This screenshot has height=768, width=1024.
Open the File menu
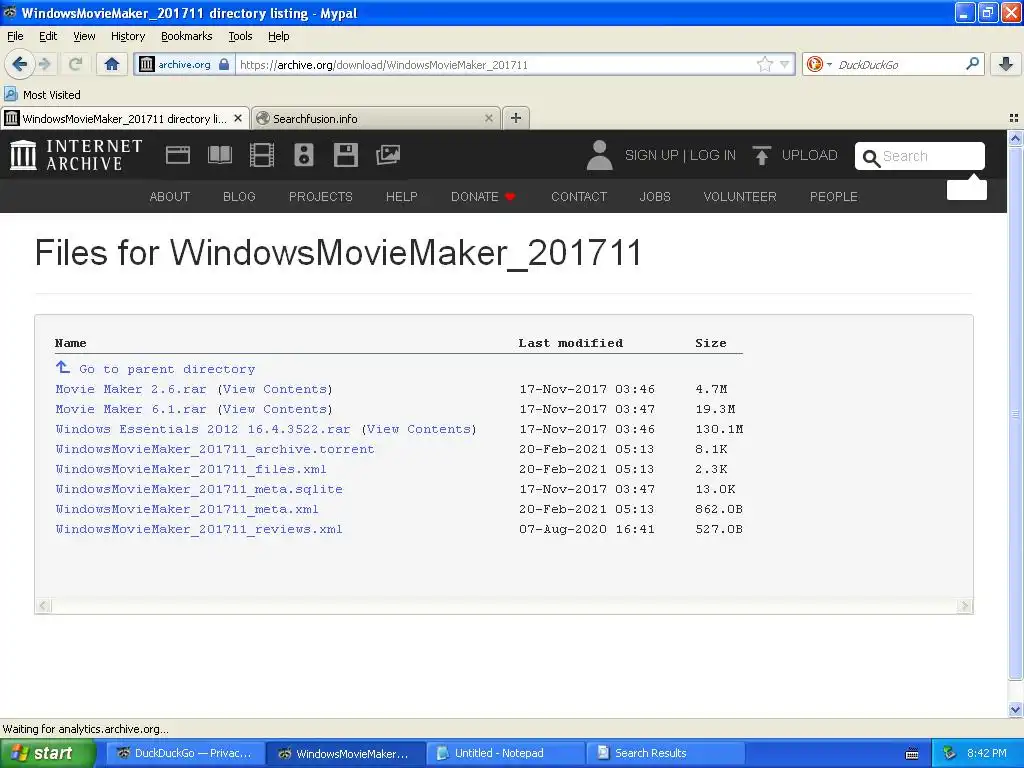(15, 36)
